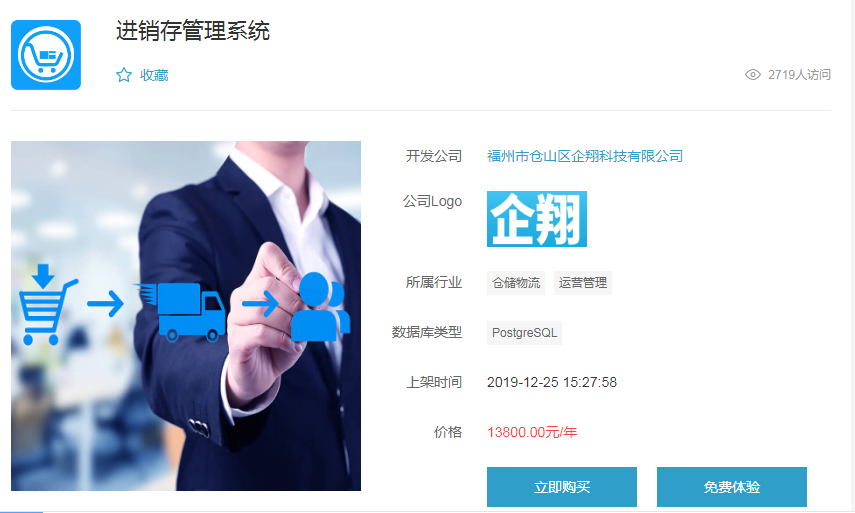
Task: Click the 进销存管理系统 title
Action: click(192, 31)
